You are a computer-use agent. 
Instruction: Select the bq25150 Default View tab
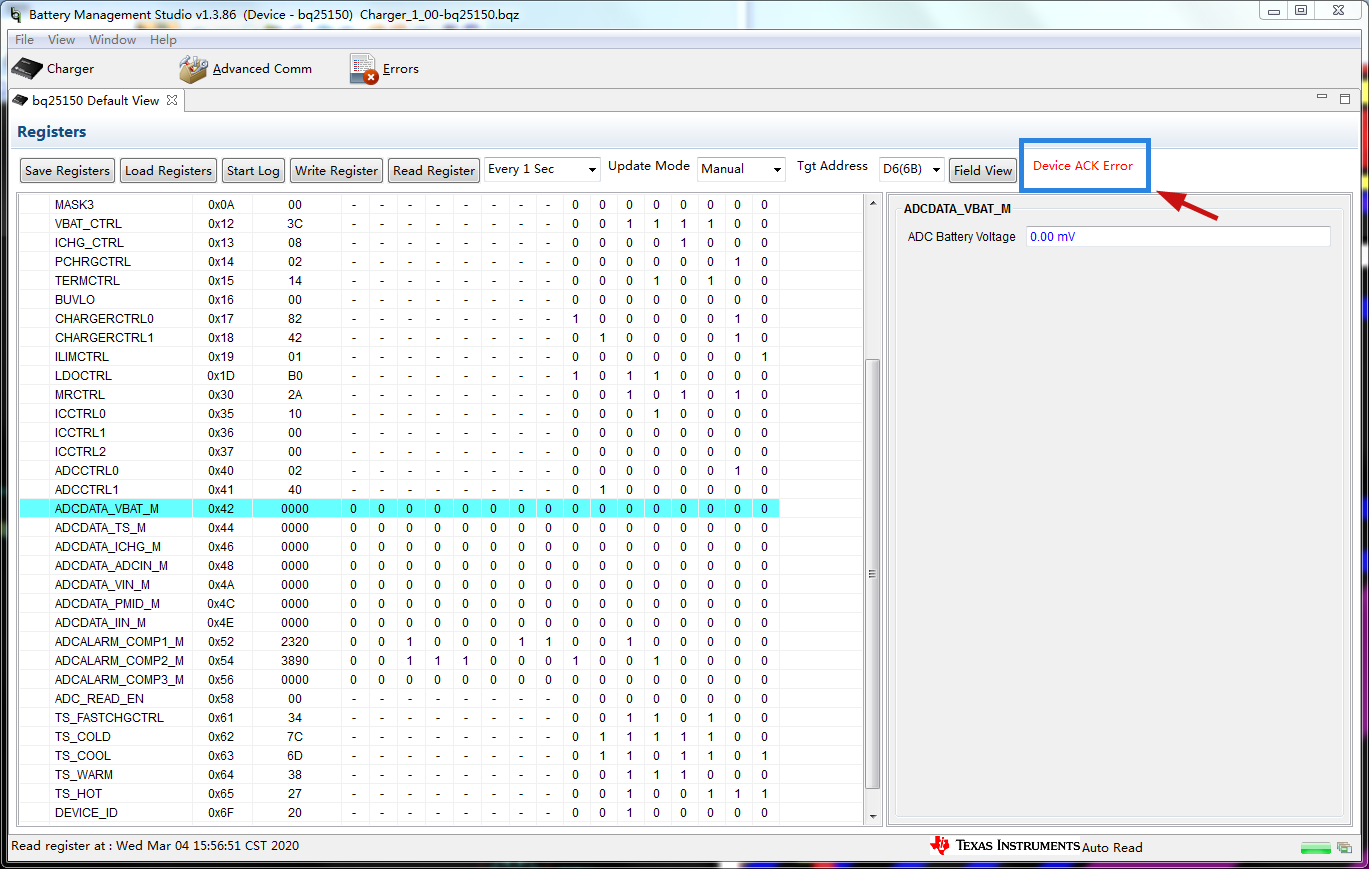click(95, 100)
